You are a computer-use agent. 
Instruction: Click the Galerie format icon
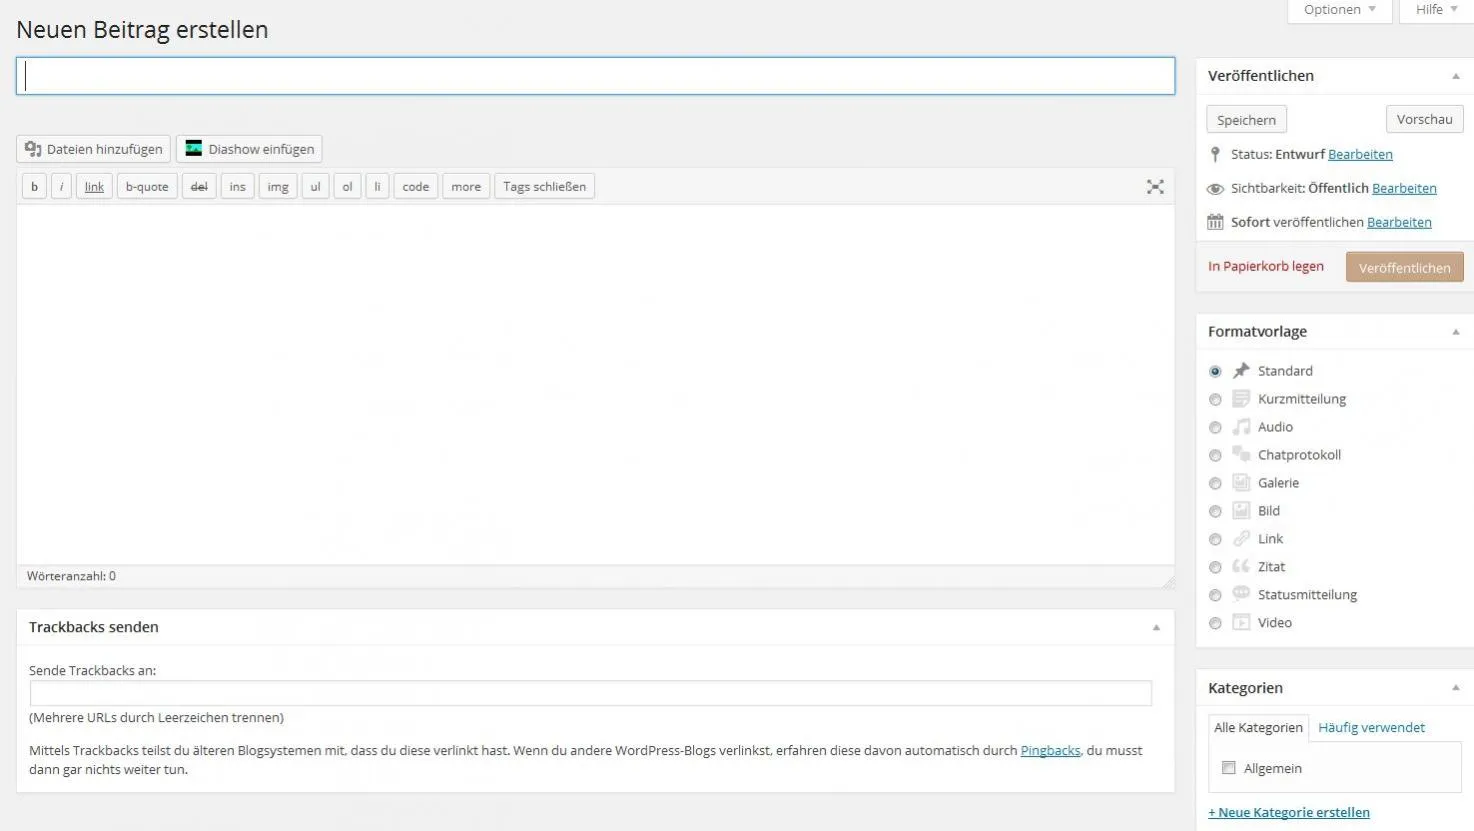1241,482
